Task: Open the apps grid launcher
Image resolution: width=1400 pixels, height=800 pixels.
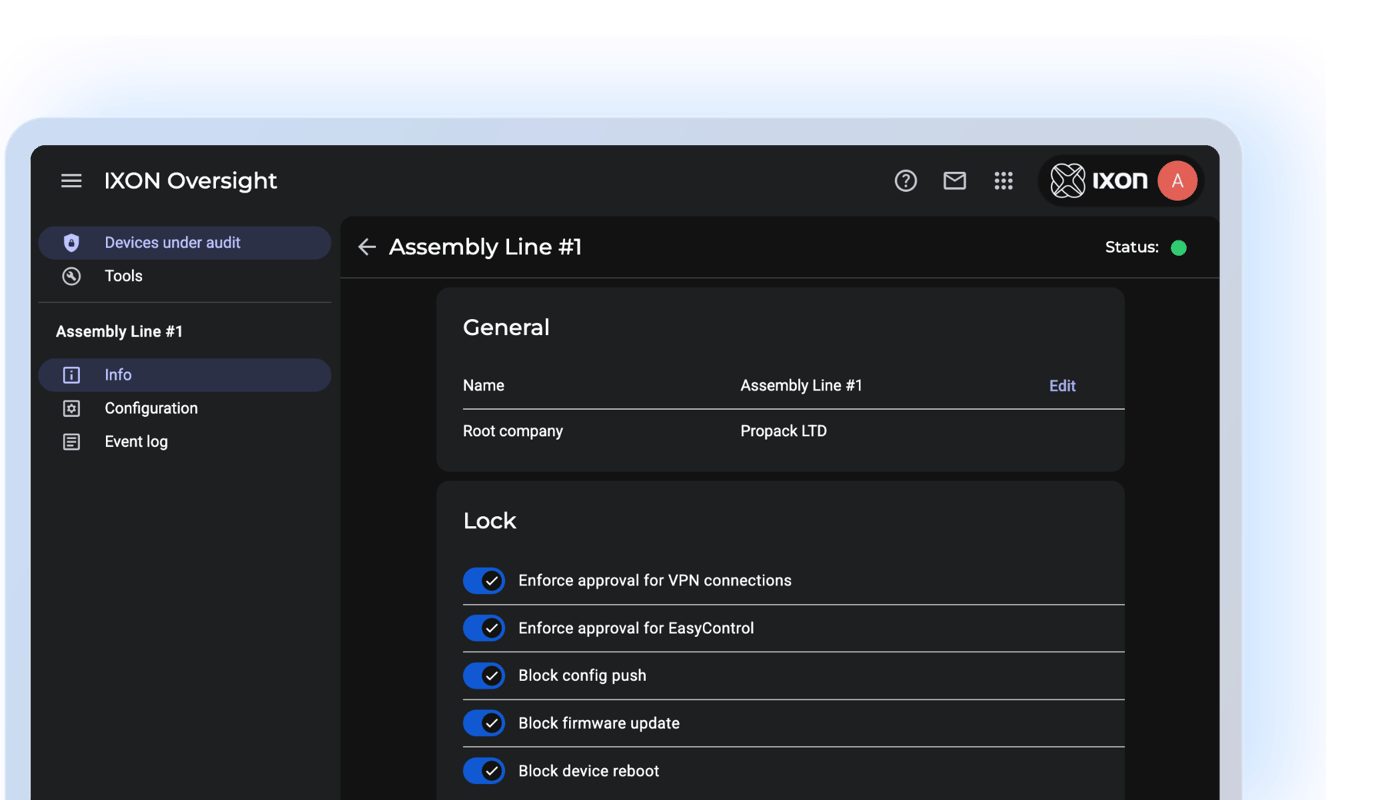Action: [x=1004, y=181]
